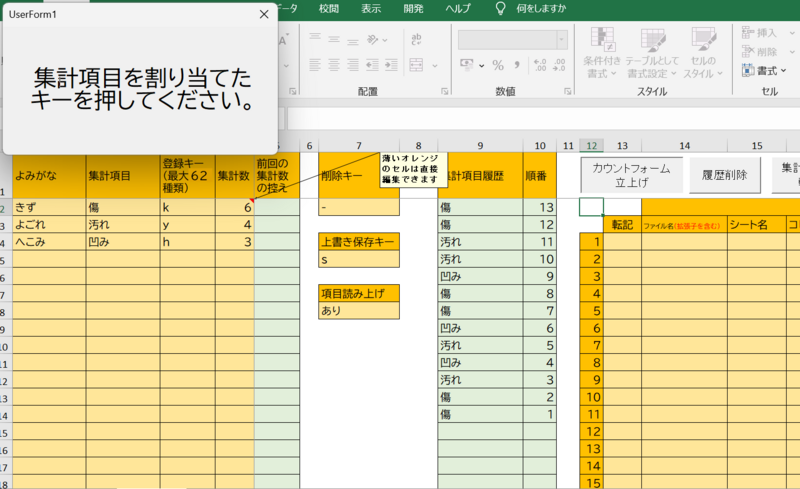This screenshot has height=489, width=800.
Task: Click the comma style icon
Action: point(517,65)
